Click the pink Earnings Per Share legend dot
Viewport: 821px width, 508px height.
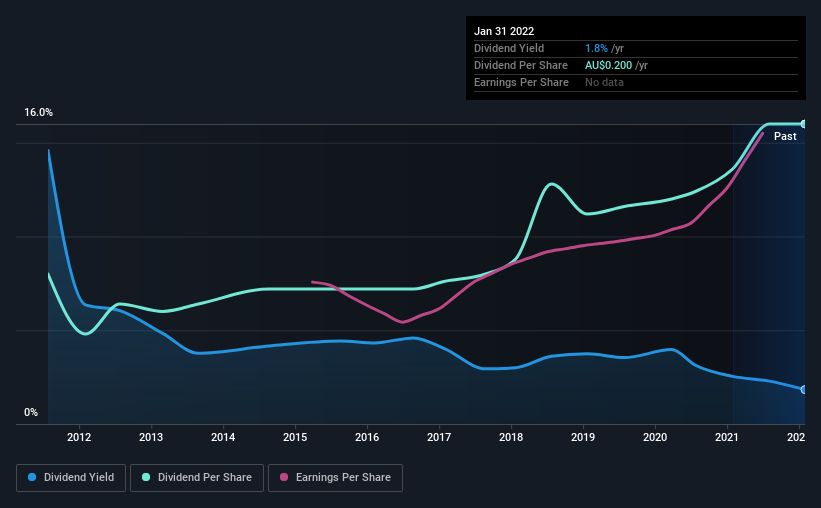[x=283, y=478]
